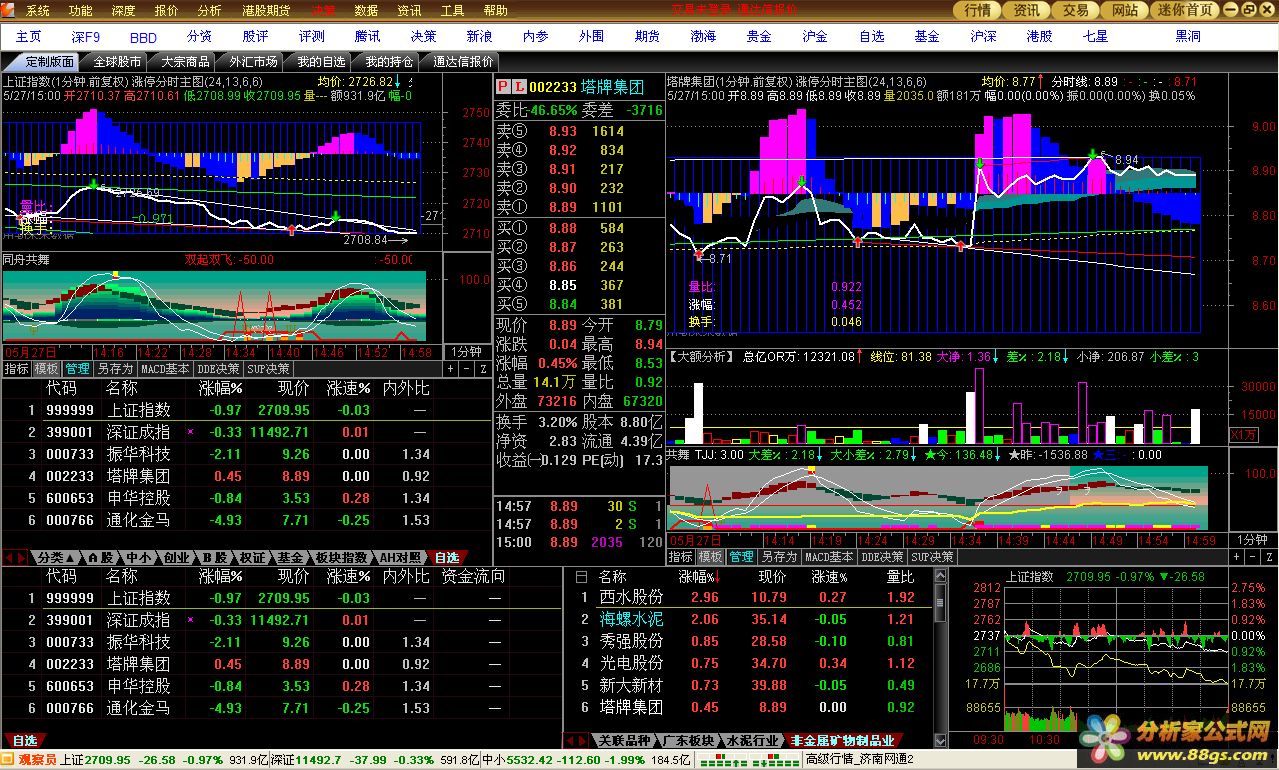Image resolution: width=1279 pixels, height=770 pixels.
Task: Click DDE决策 under right chart
Action: (882, 557)
